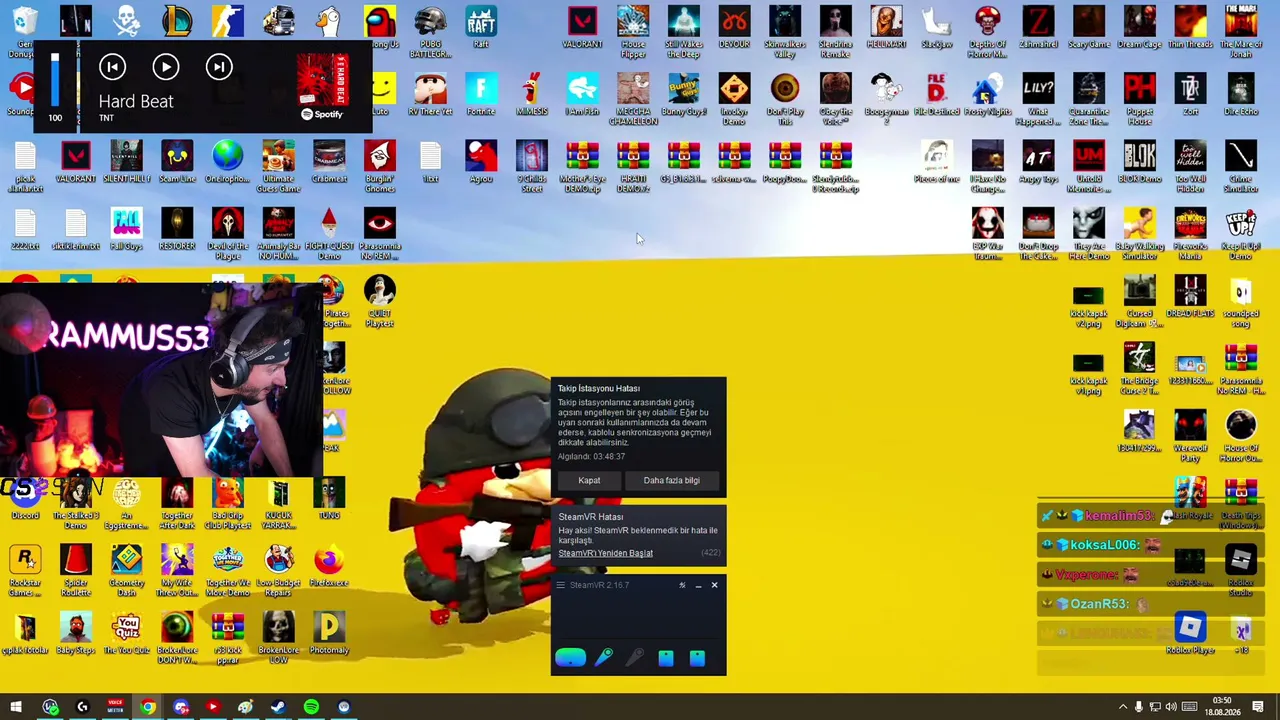Open the Werewolf Party desktop icon
This screenshot has width=1280, height=720.
pyautogui.click(x=1190, y=436)
